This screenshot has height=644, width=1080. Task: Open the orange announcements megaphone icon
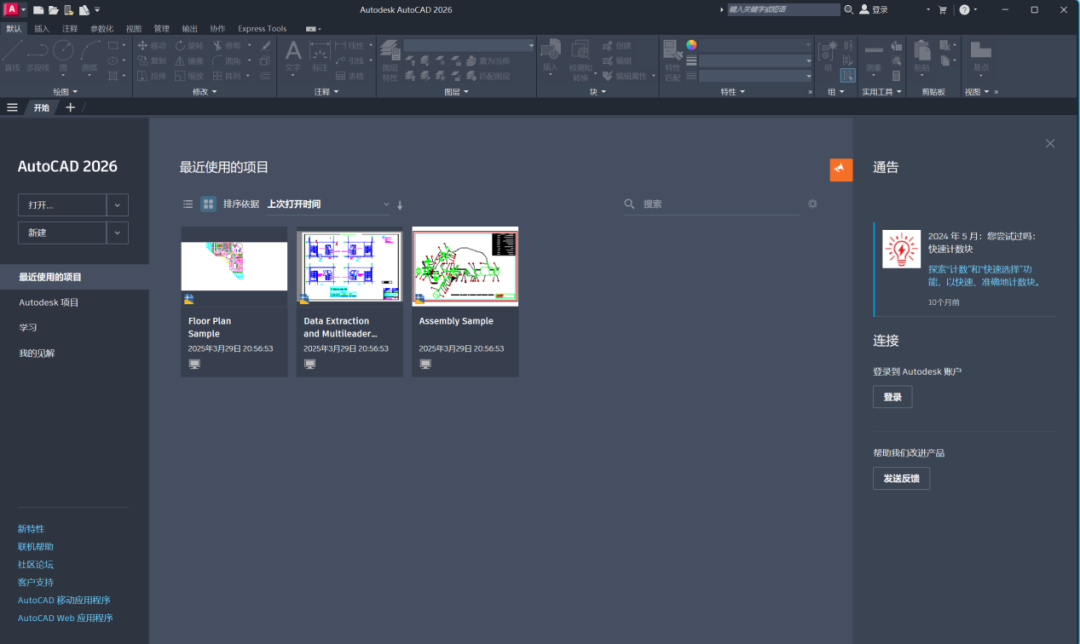(841, 169)
